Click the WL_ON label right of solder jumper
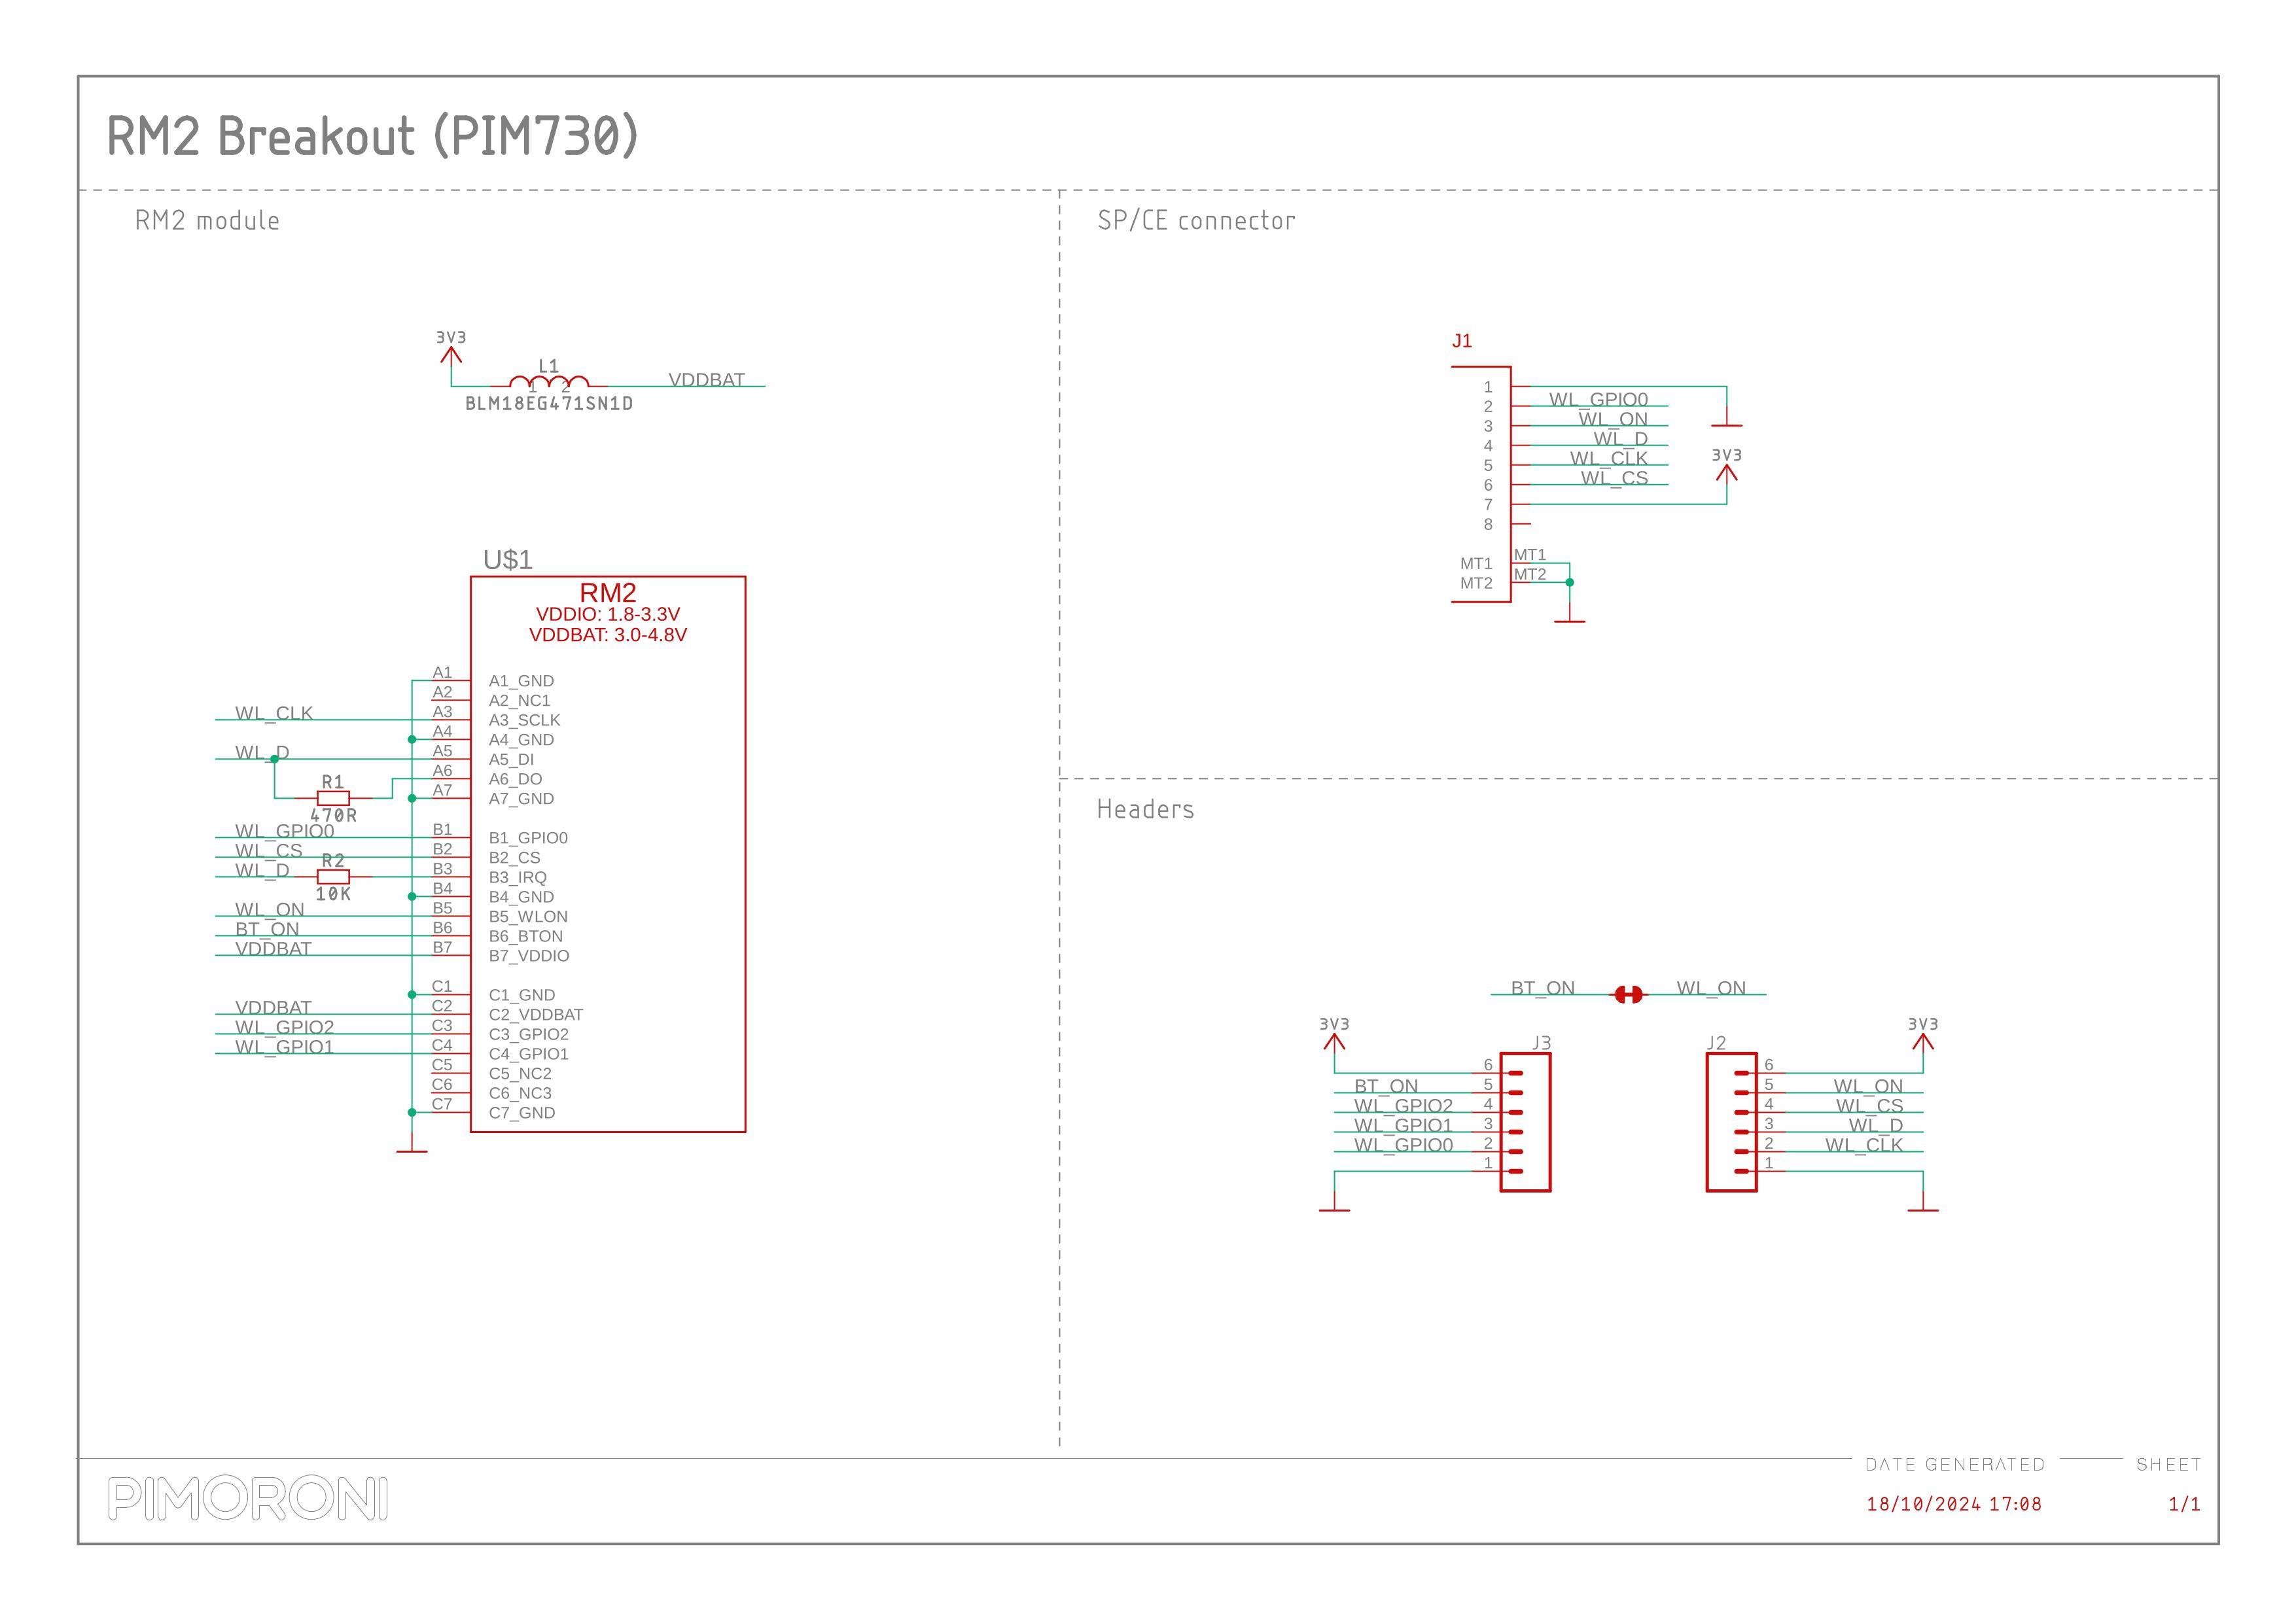 [x=1711, y=988]
